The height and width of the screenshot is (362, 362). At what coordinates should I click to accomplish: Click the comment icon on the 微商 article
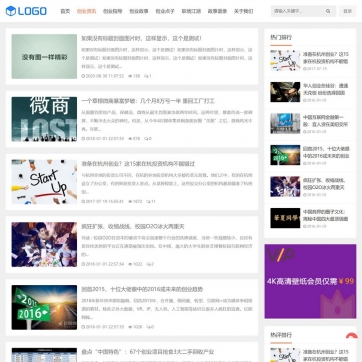click(x=146, y=139)
